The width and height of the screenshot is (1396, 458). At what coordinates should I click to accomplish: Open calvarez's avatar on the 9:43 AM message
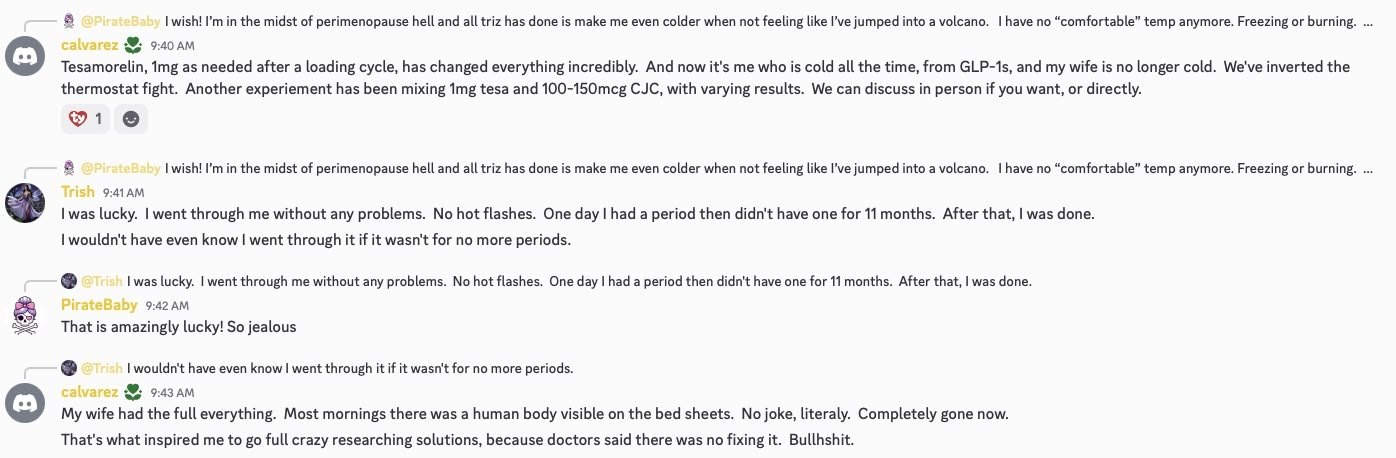[x=25, y=403]
